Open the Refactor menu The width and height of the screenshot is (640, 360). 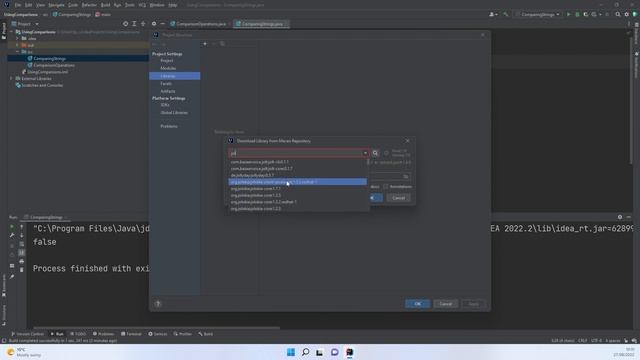point(89,5)
